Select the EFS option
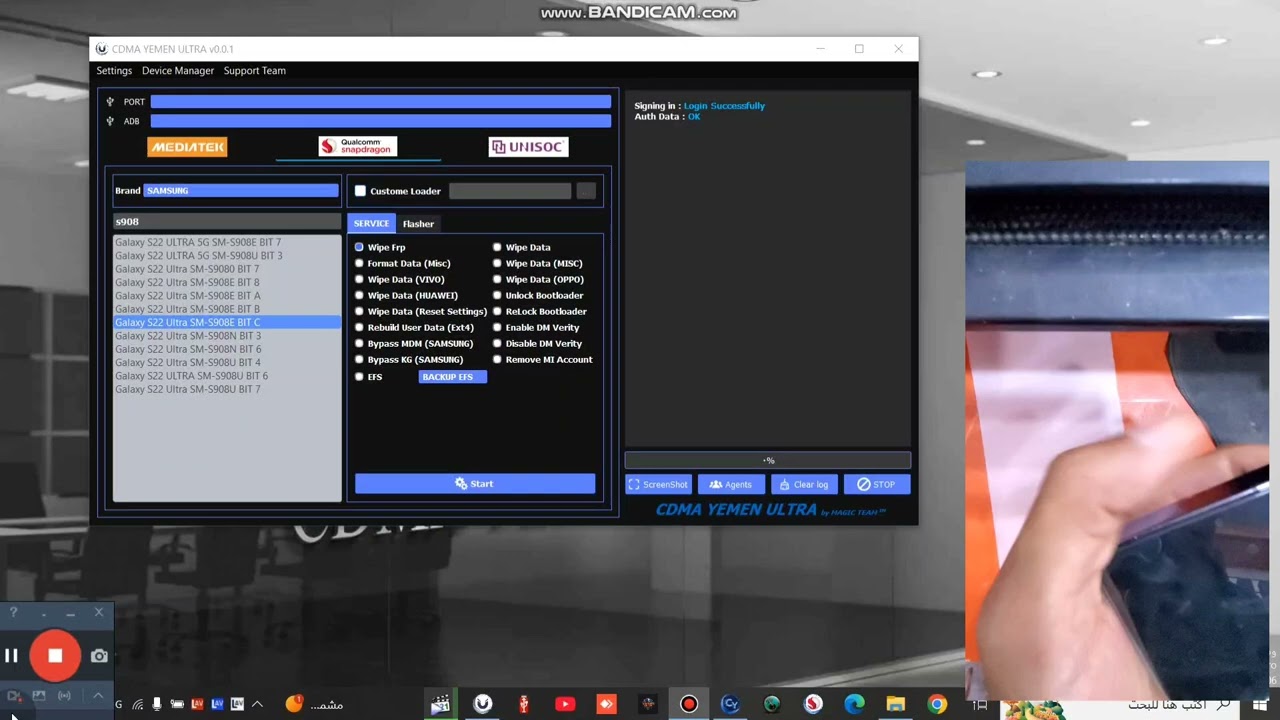The width and height of the screenshot is (1280, 720). (x=369, y=377)
